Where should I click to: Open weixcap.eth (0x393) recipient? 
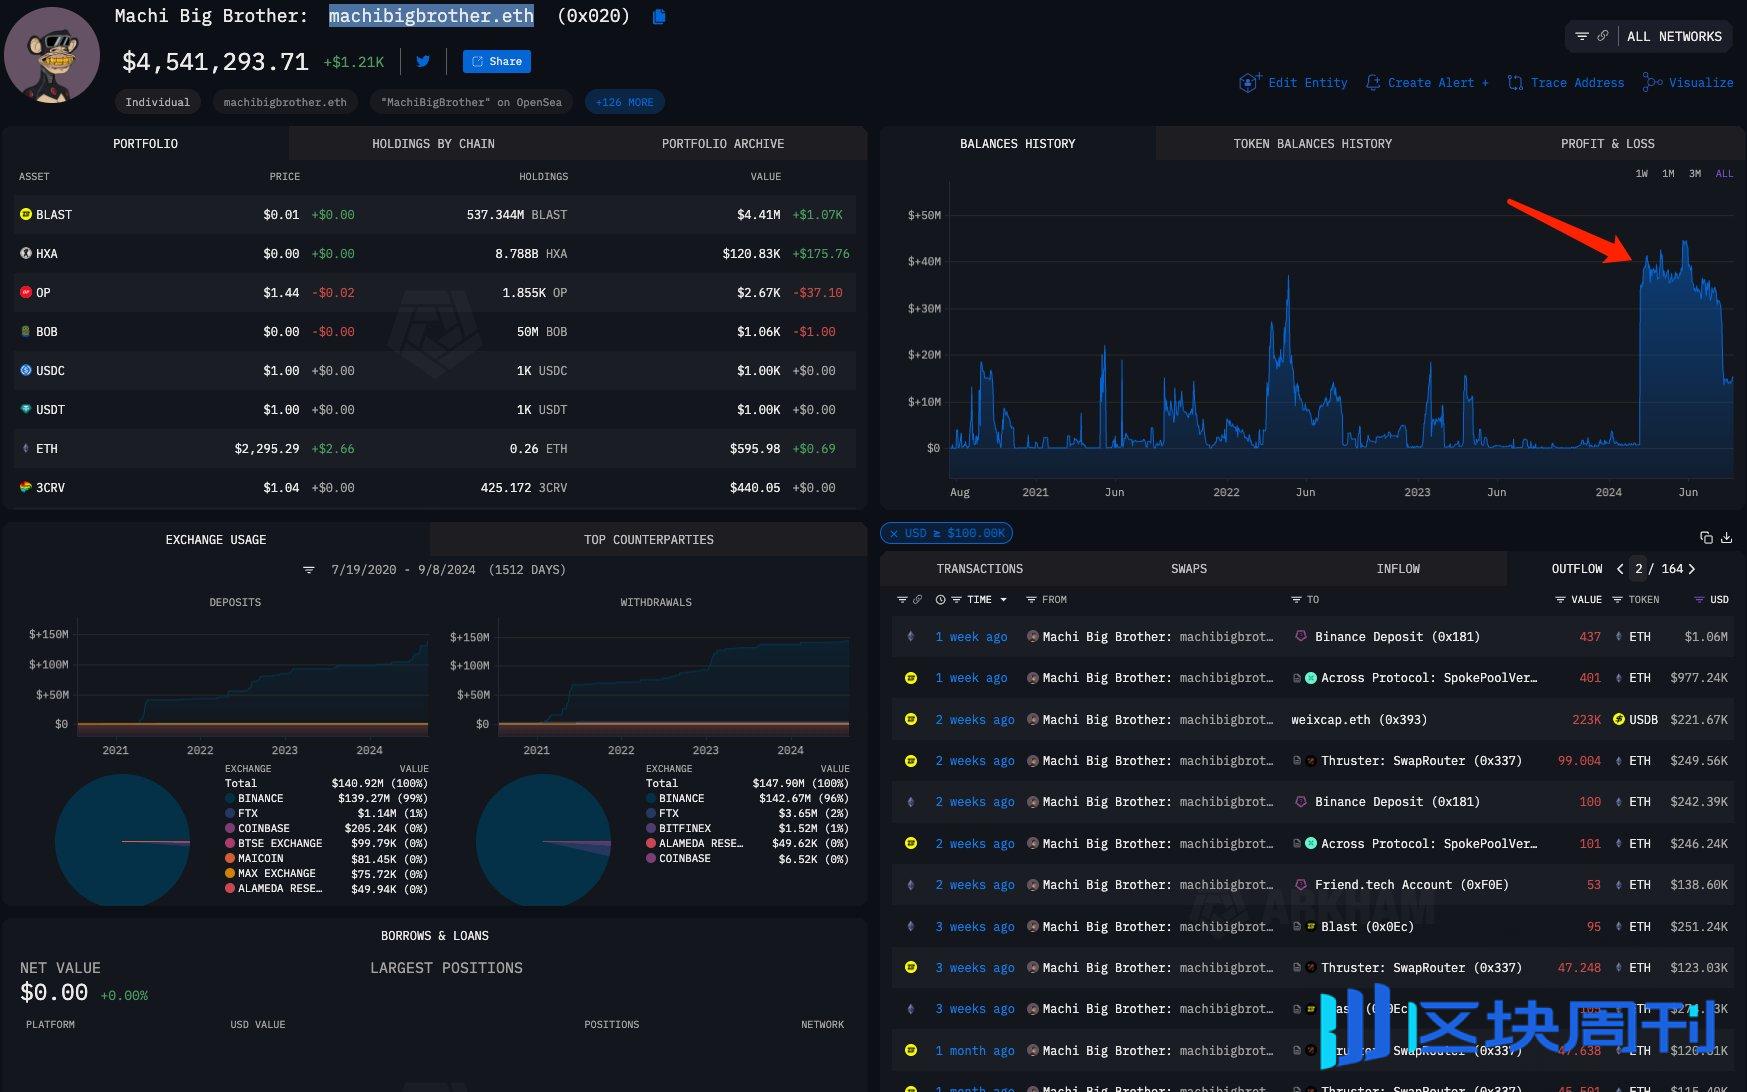coord(1358,720)
